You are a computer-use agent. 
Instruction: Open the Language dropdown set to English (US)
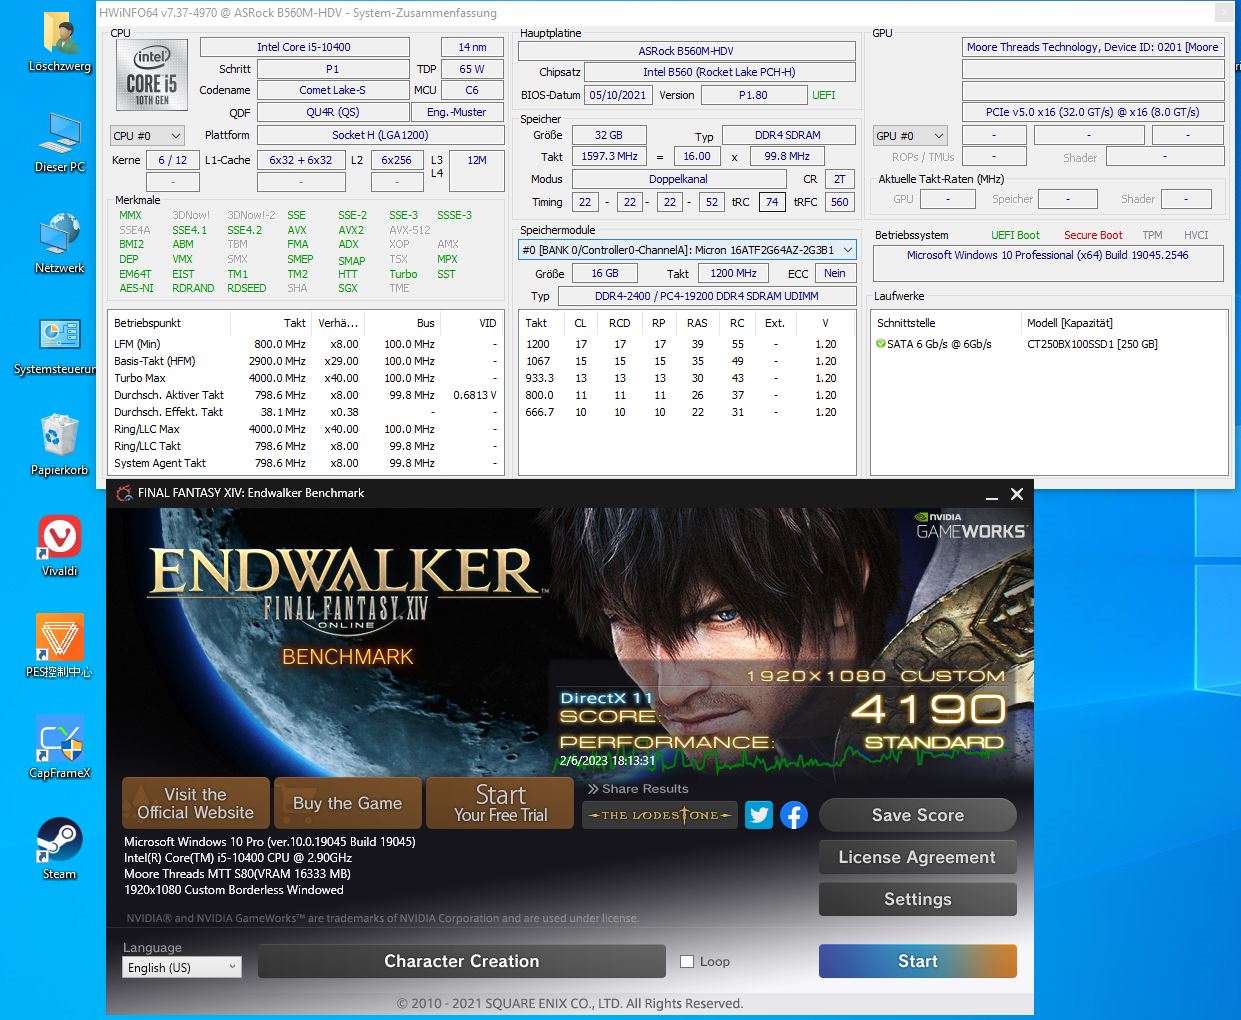coord(182,967)
